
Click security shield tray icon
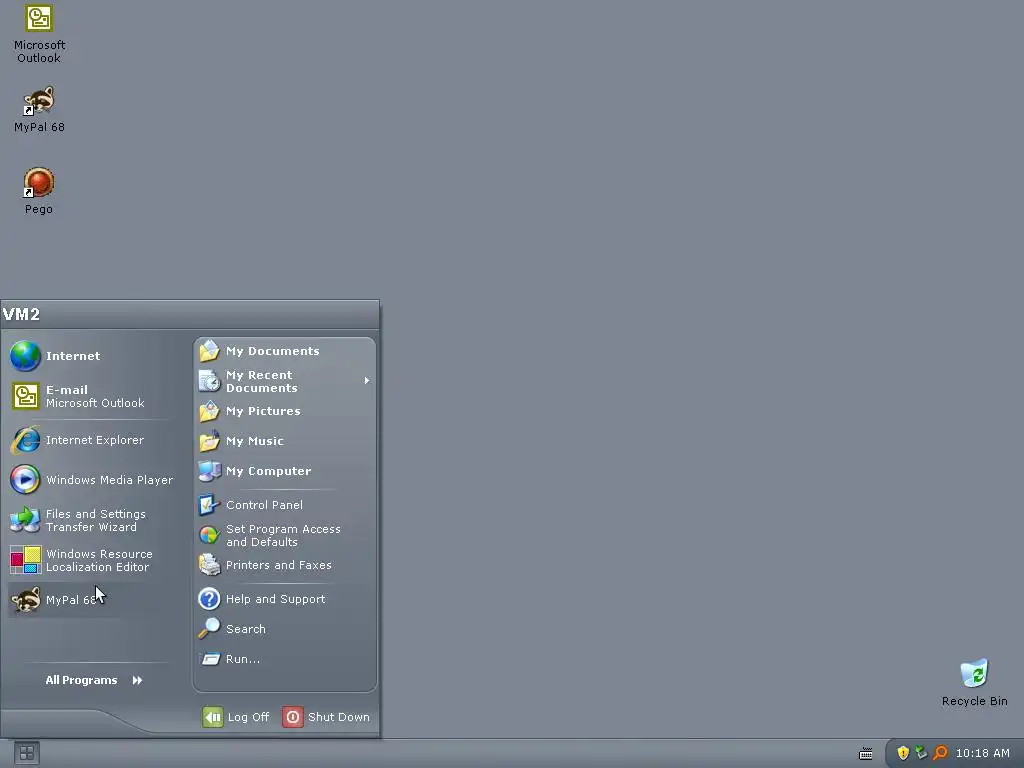pyautogui.click(x=903, y=753)
